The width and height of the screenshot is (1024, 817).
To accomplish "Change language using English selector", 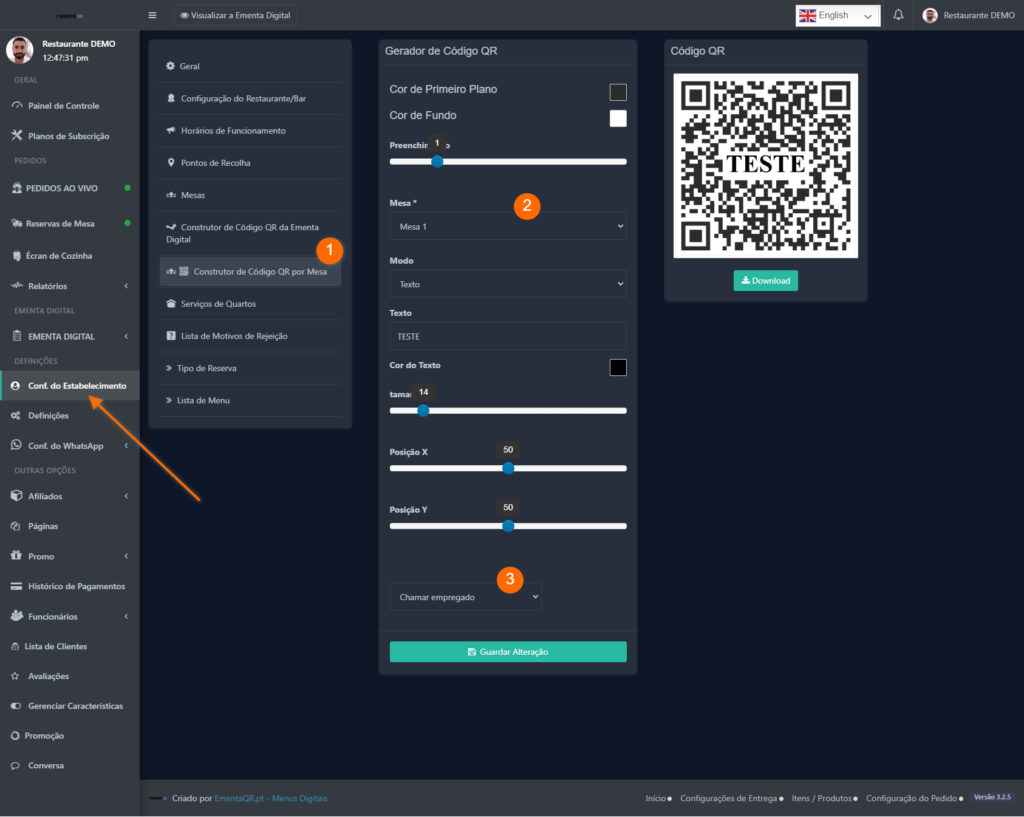I will click(837, 15).
